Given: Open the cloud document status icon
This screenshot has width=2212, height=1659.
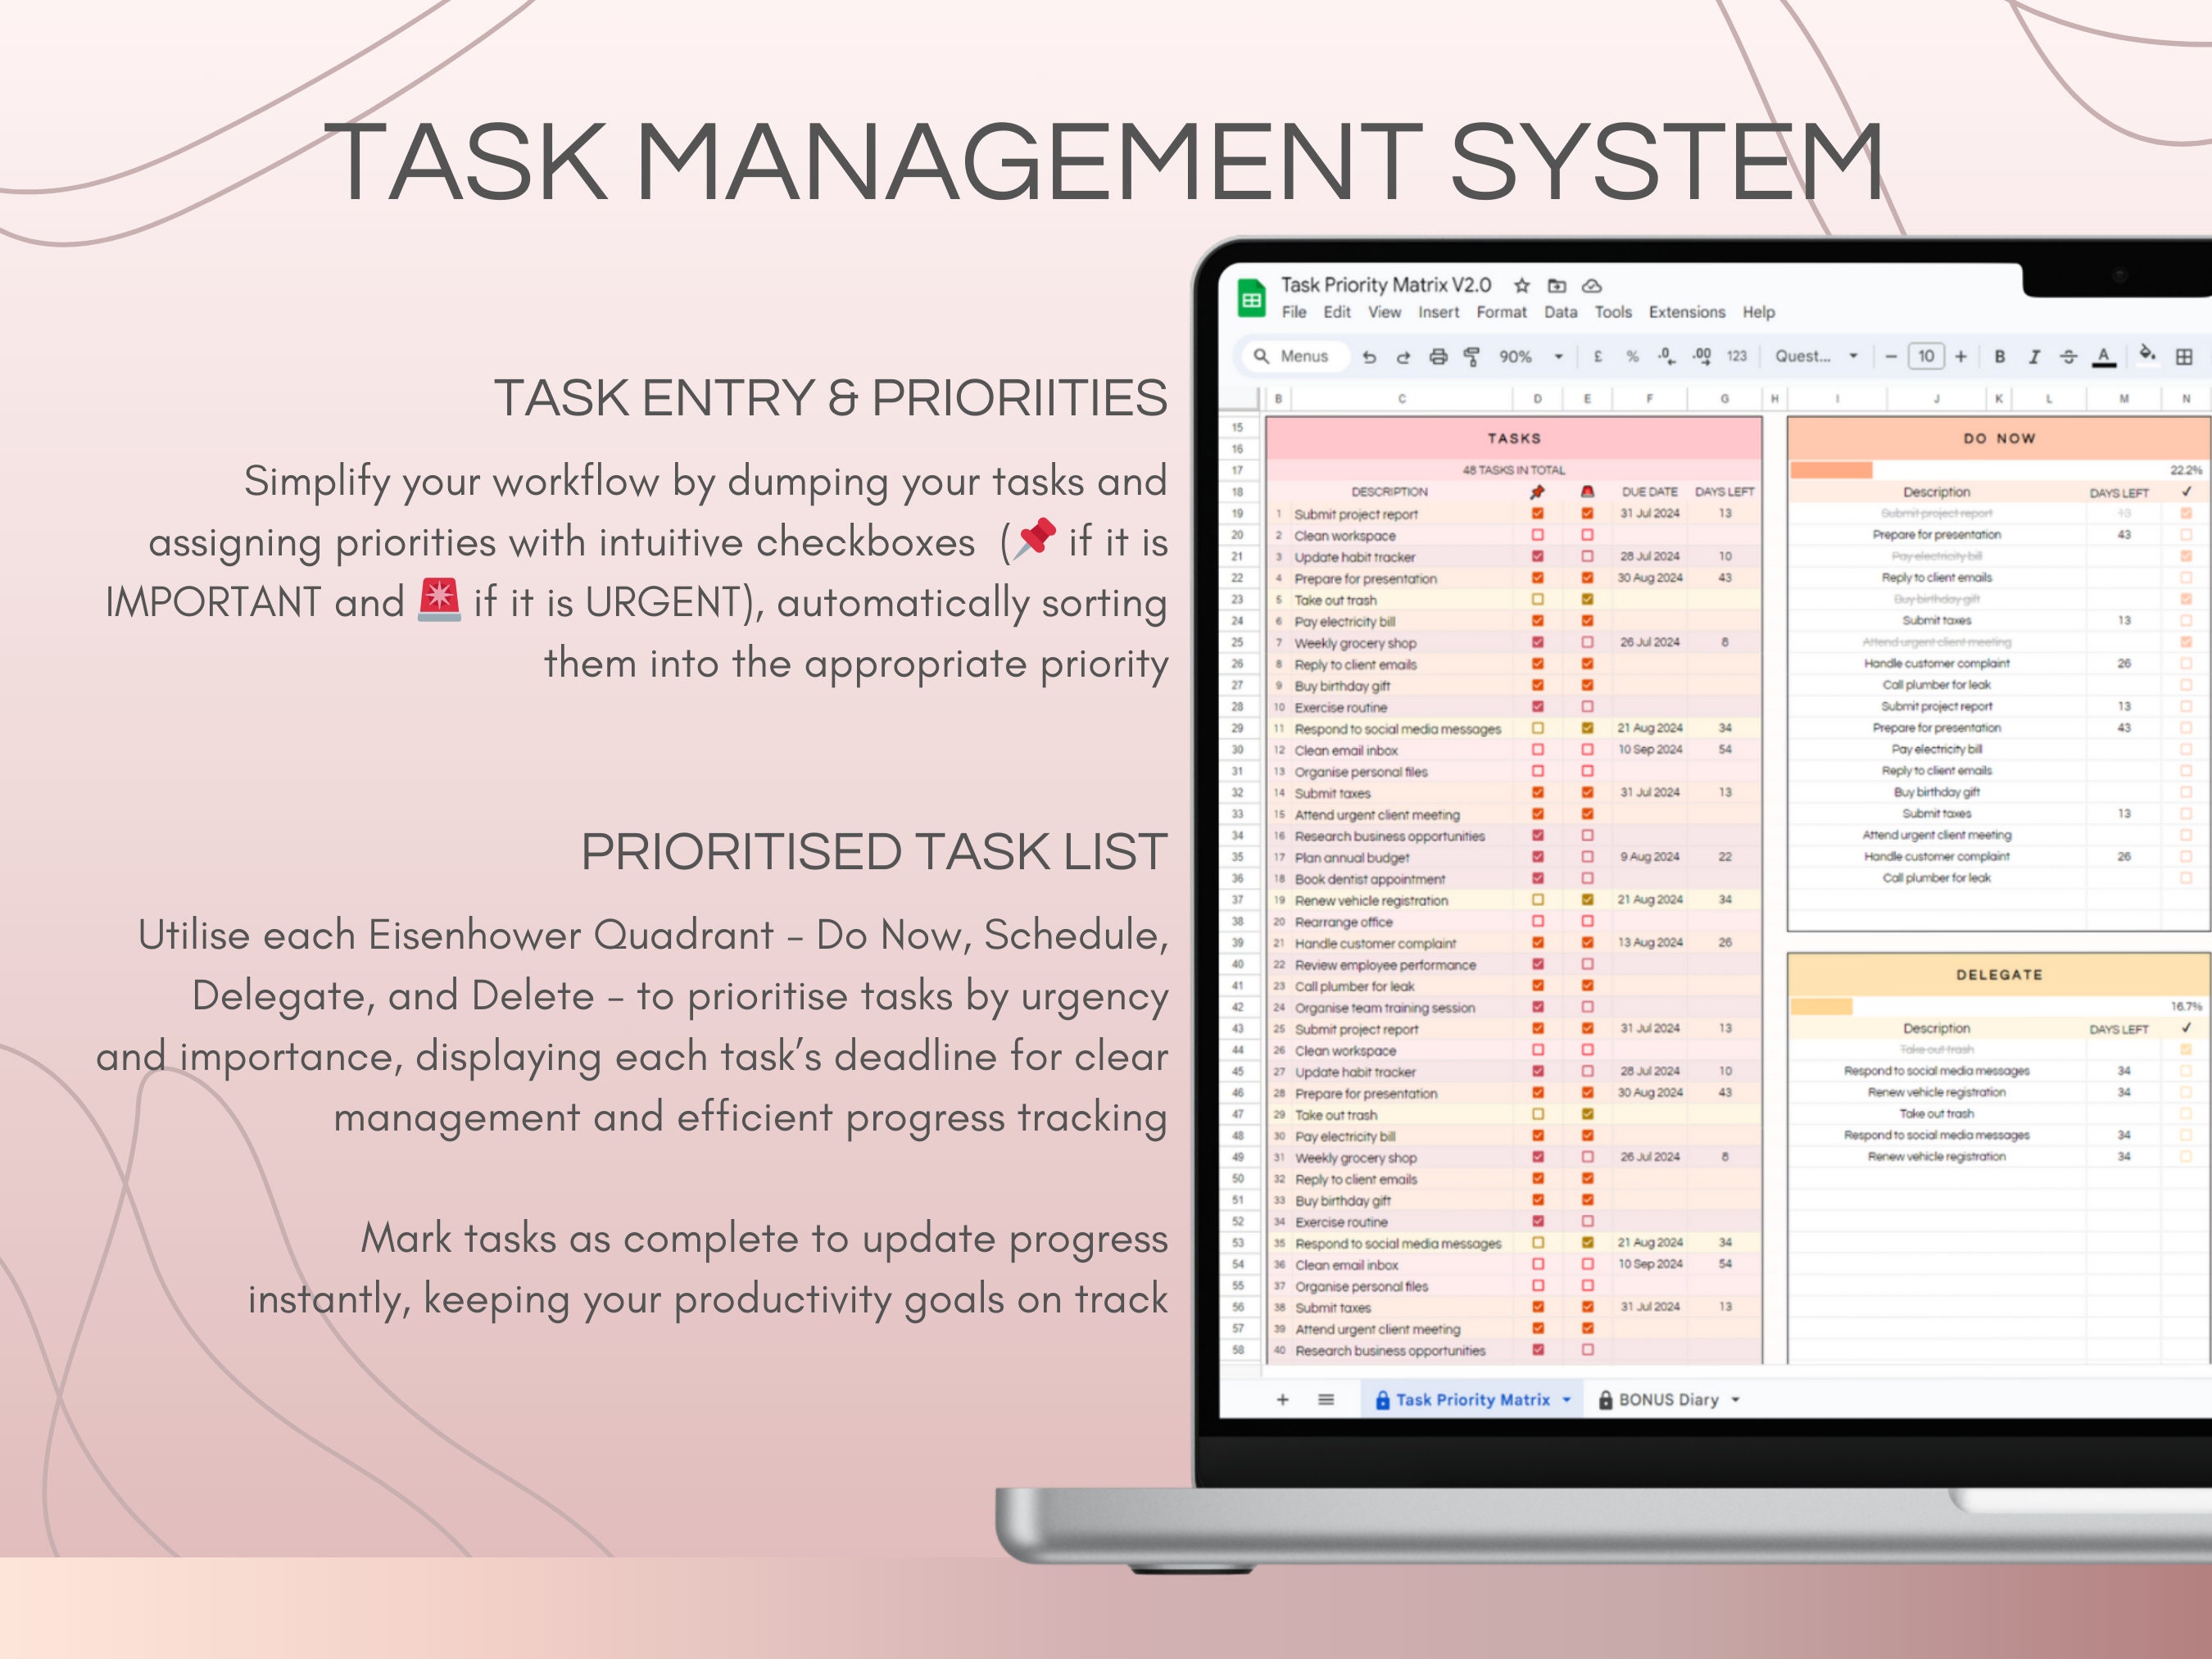Looking at the screenshot, I should point(1592,286).
